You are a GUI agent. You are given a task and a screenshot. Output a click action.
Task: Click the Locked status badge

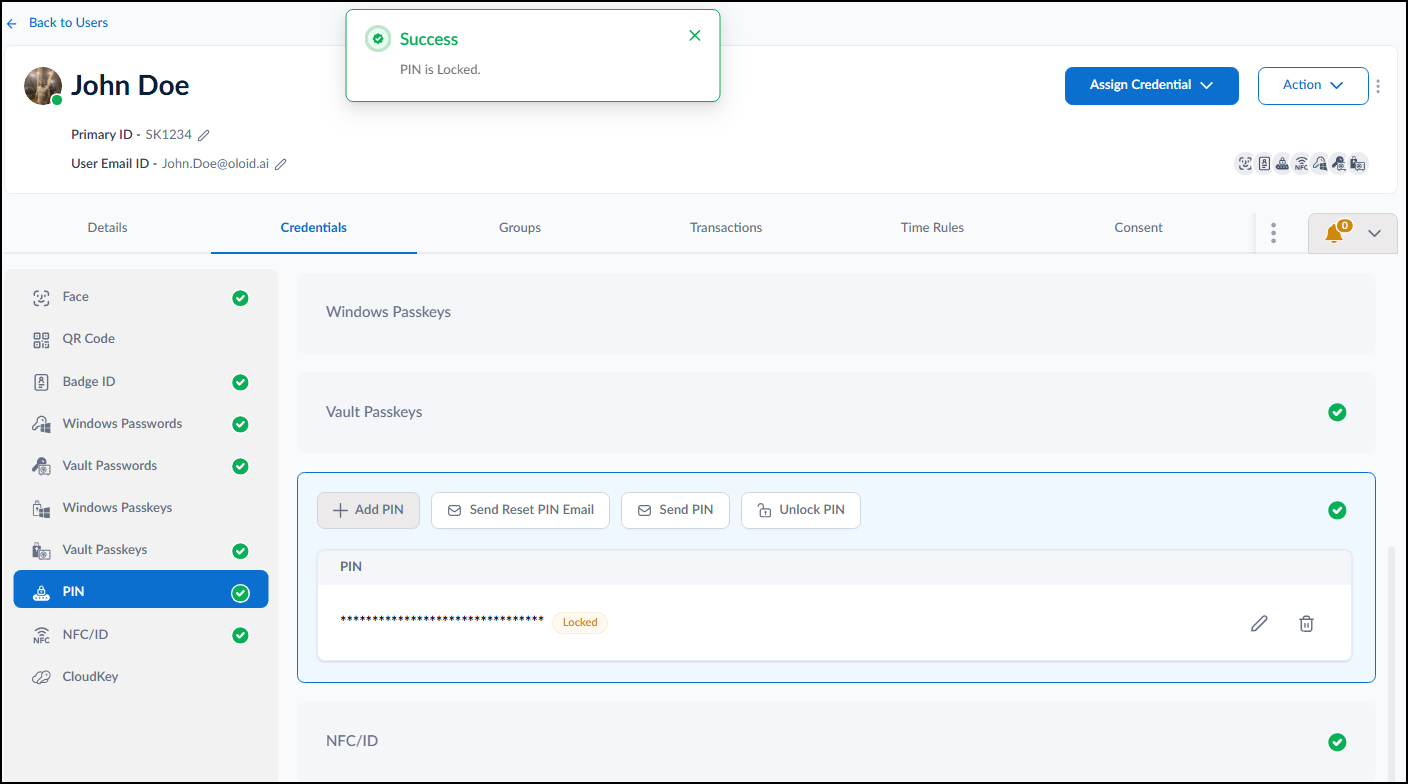[580, 623]
